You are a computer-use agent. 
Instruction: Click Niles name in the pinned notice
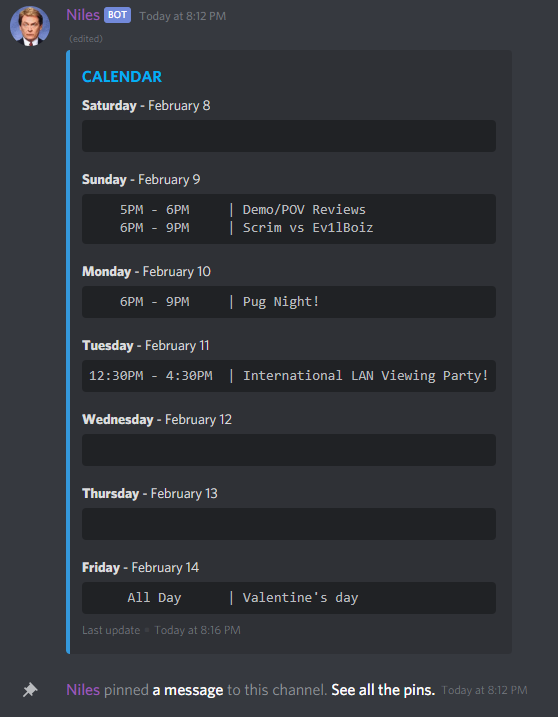(83, 690)
